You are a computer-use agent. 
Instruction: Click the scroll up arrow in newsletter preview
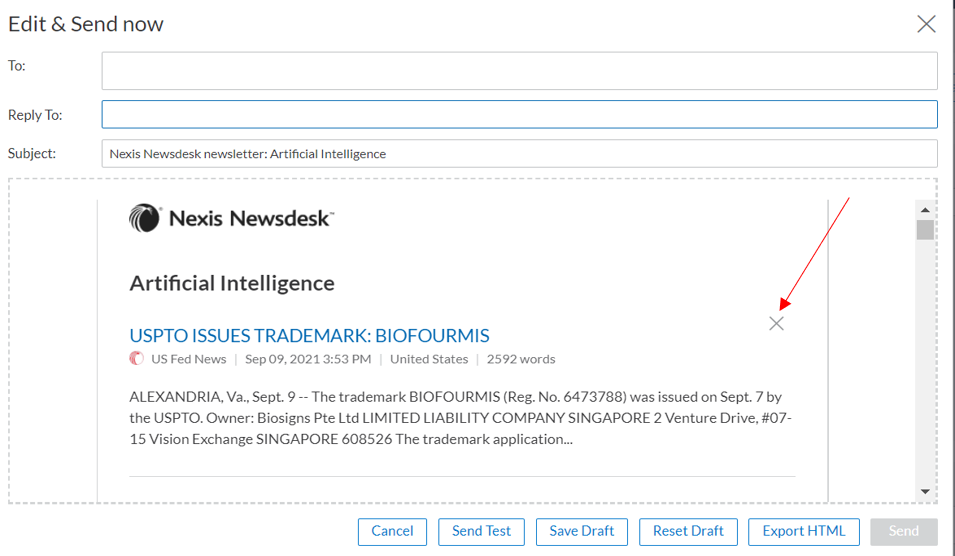(925, 209)
